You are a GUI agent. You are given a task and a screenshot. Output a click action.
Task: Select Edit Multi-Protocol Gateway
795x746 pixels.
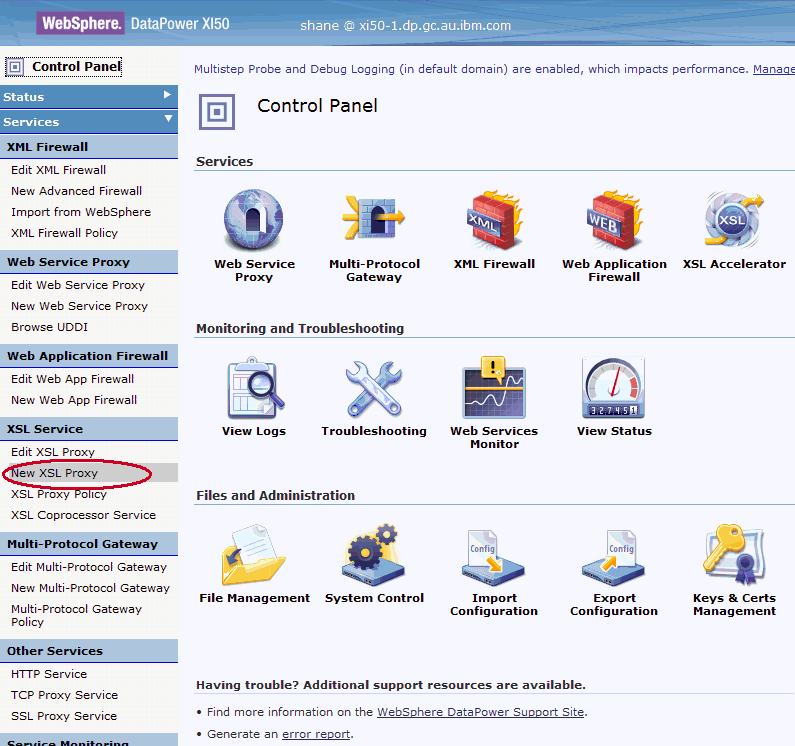click(89, 567)
